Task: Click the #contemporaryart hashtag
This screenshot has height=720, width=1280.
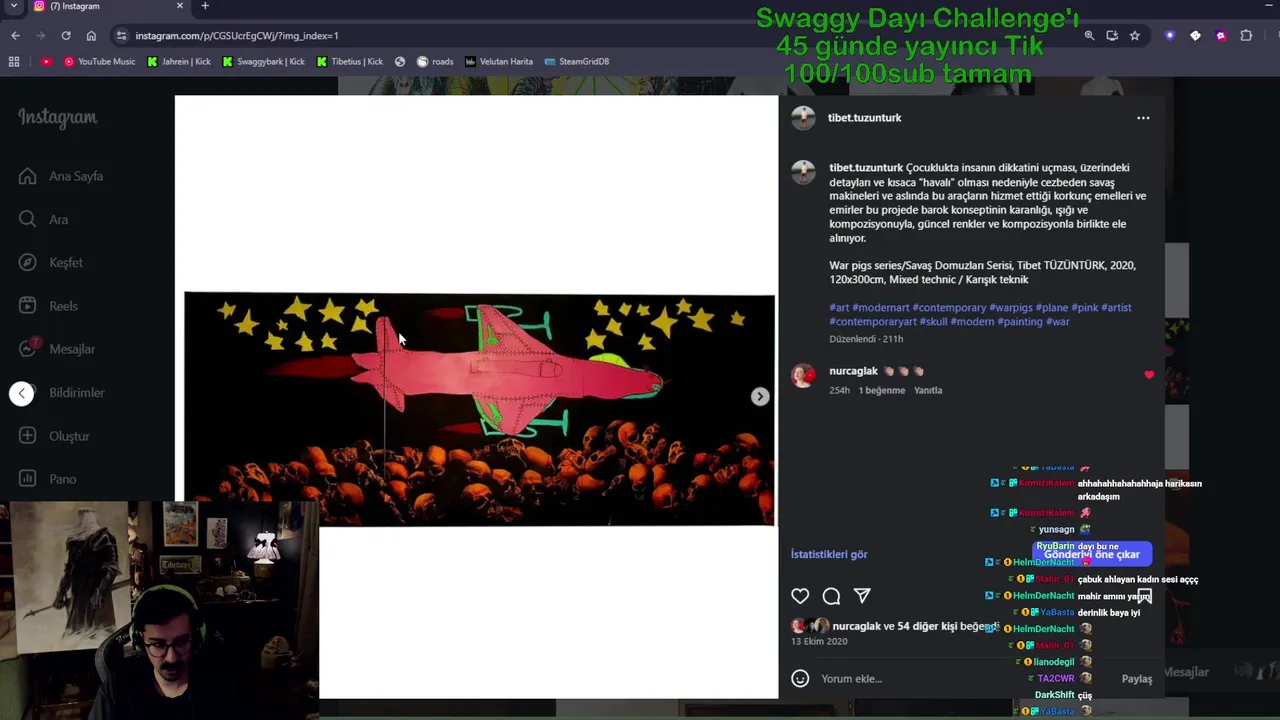Action: click(x=872, y=321)
